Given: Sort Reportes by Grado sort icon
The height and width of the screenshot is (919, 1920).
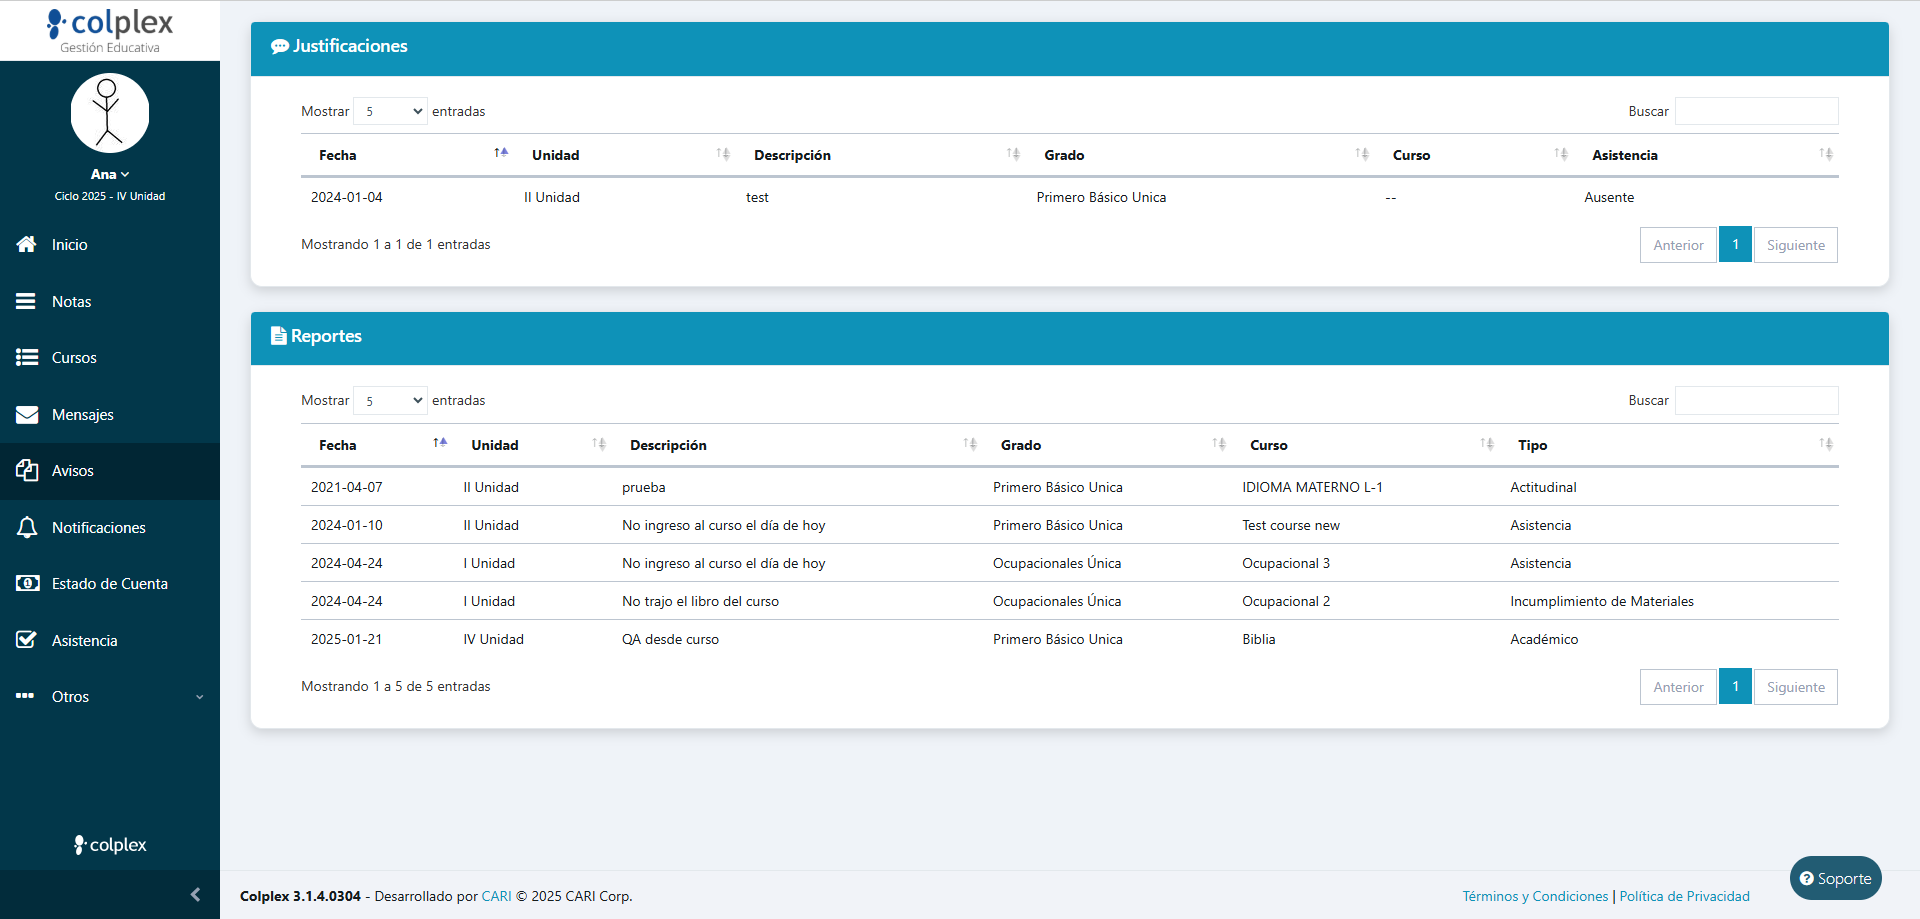Looking at the screenshot, I should pos(1219,444).
